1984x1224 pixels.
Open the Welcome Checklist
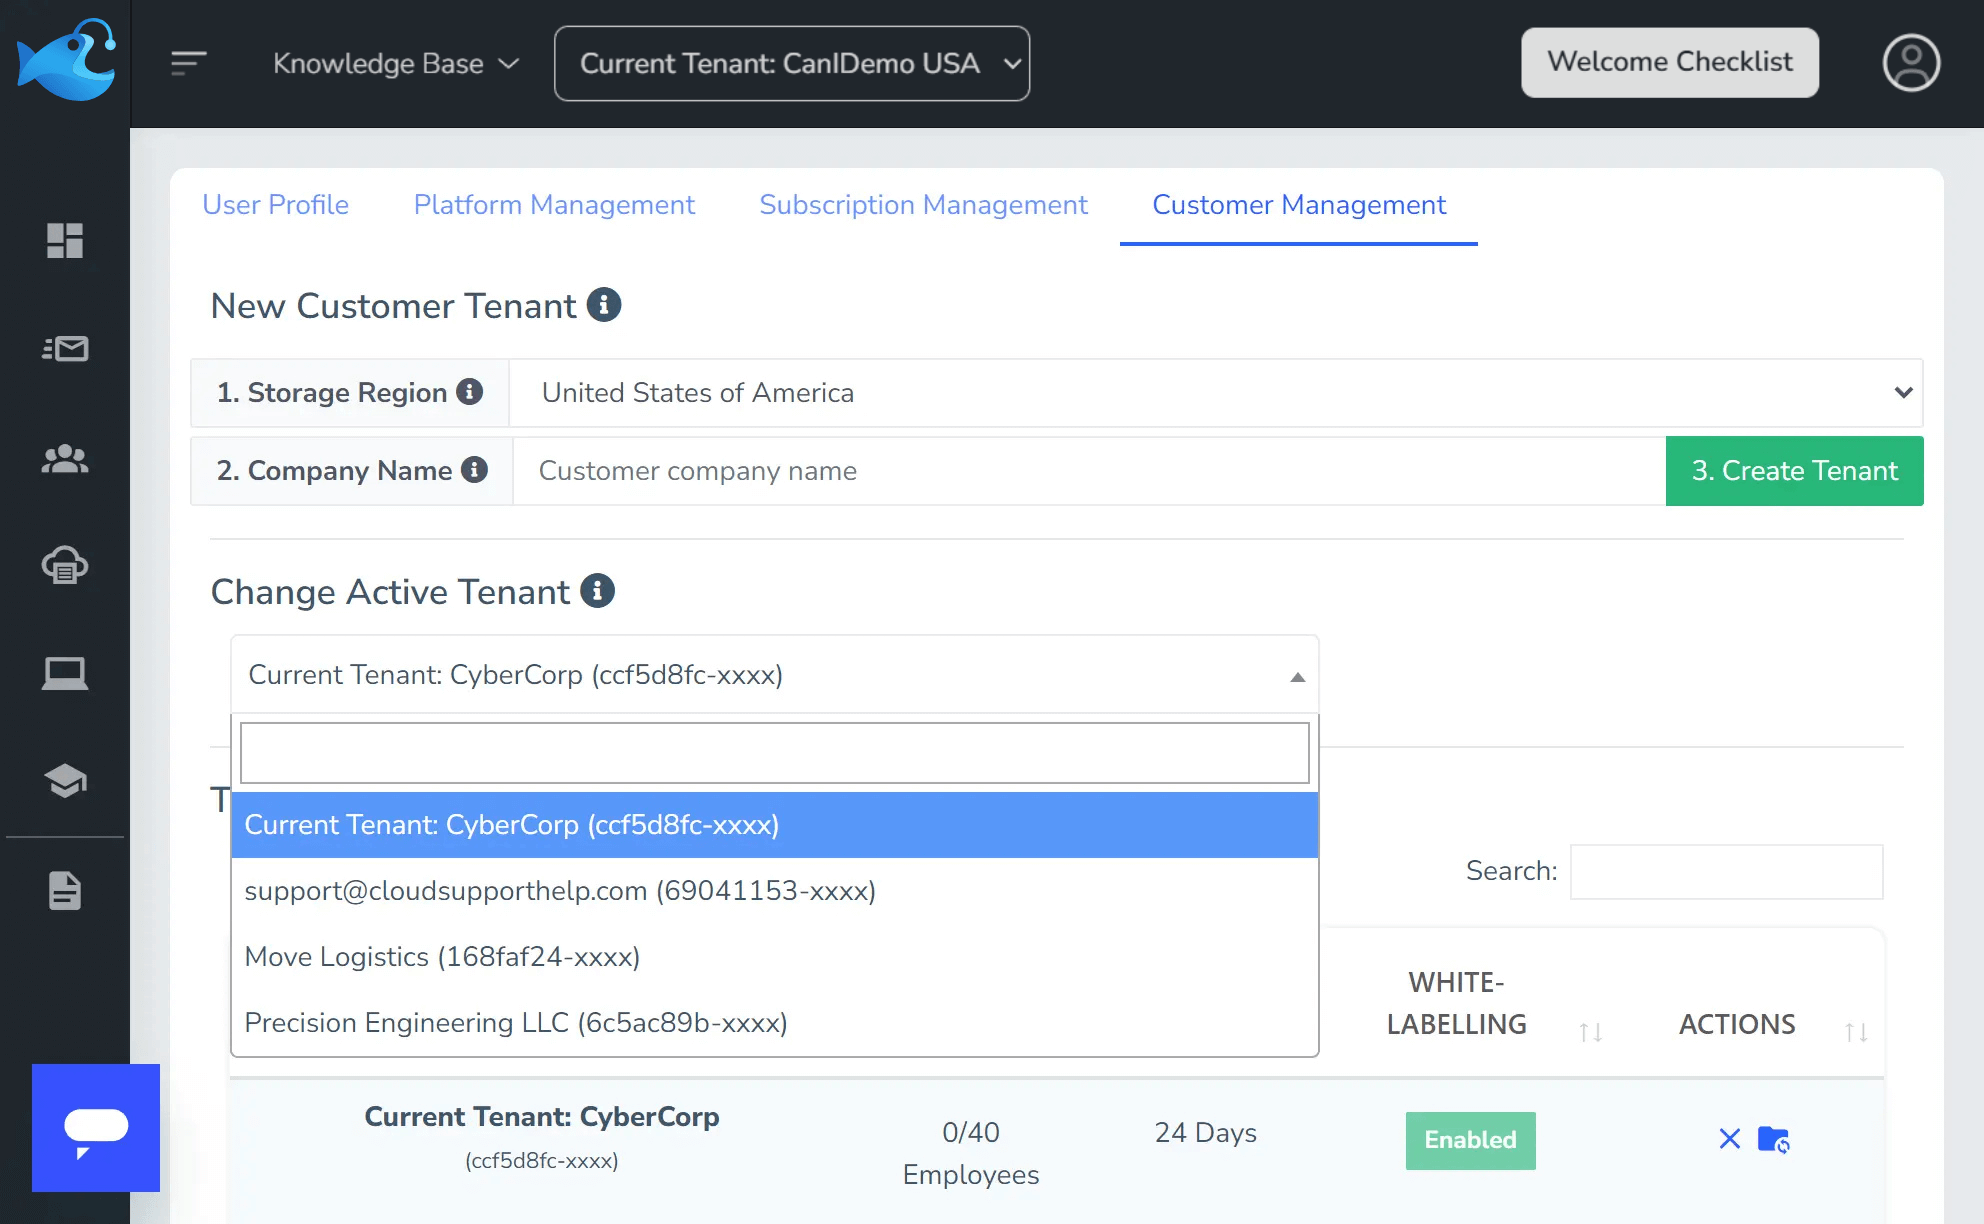pos(1669,62)
